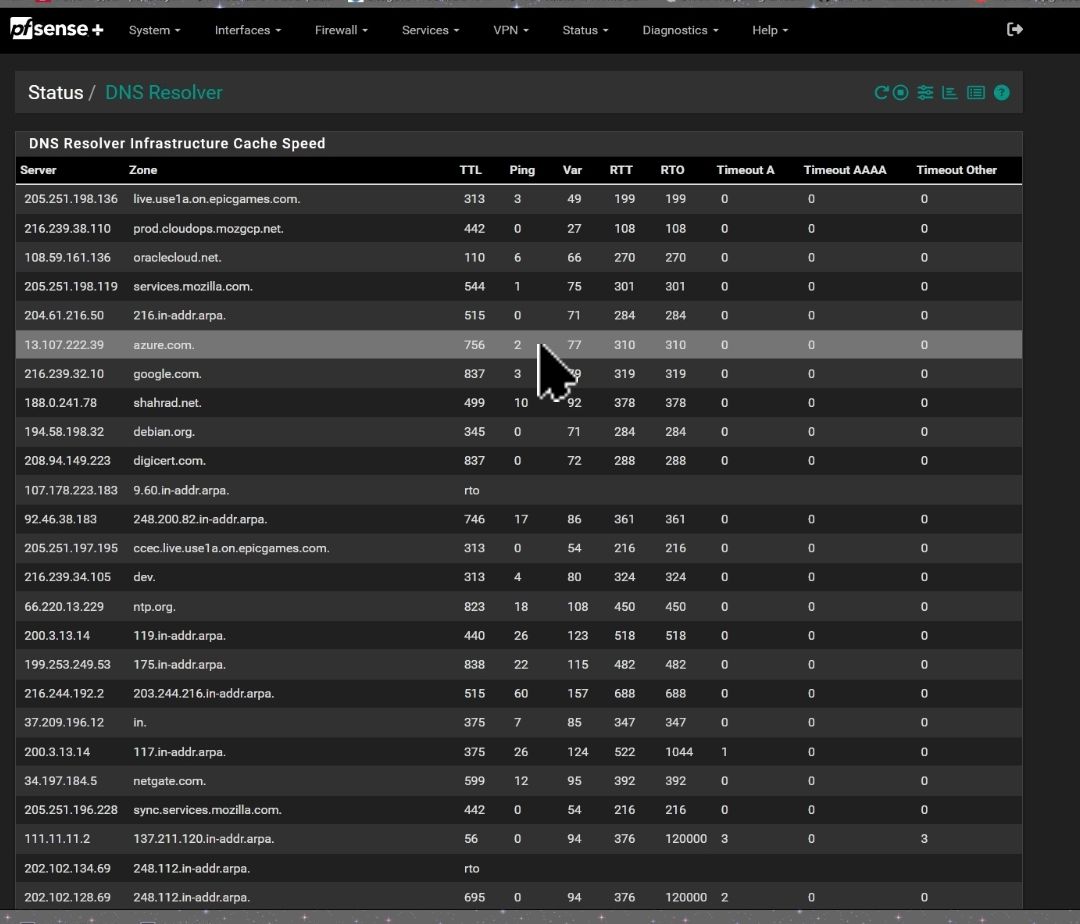Click the Status breadcrumb text
The image size is (1080, 924).
pyautogui.click(x=56, y=93)
